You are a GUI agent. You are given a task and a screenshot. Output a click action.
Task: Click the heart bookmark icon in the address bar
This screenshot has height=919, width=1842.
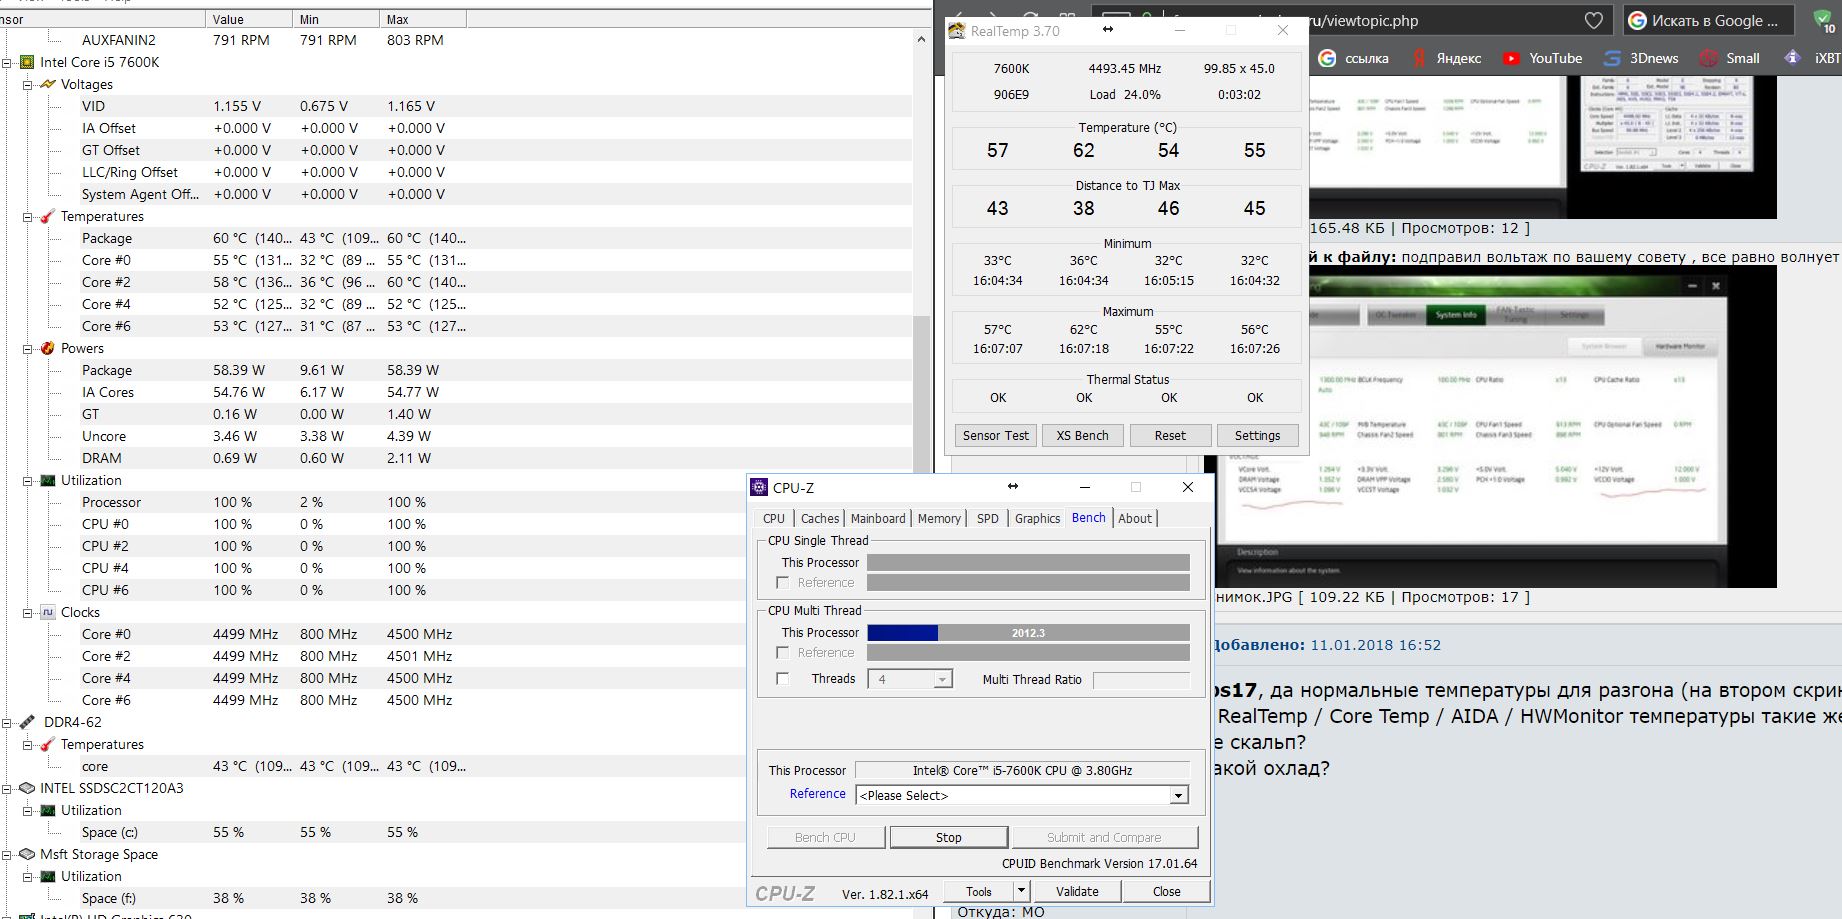pyautogui.click(x=1594, y=20)
